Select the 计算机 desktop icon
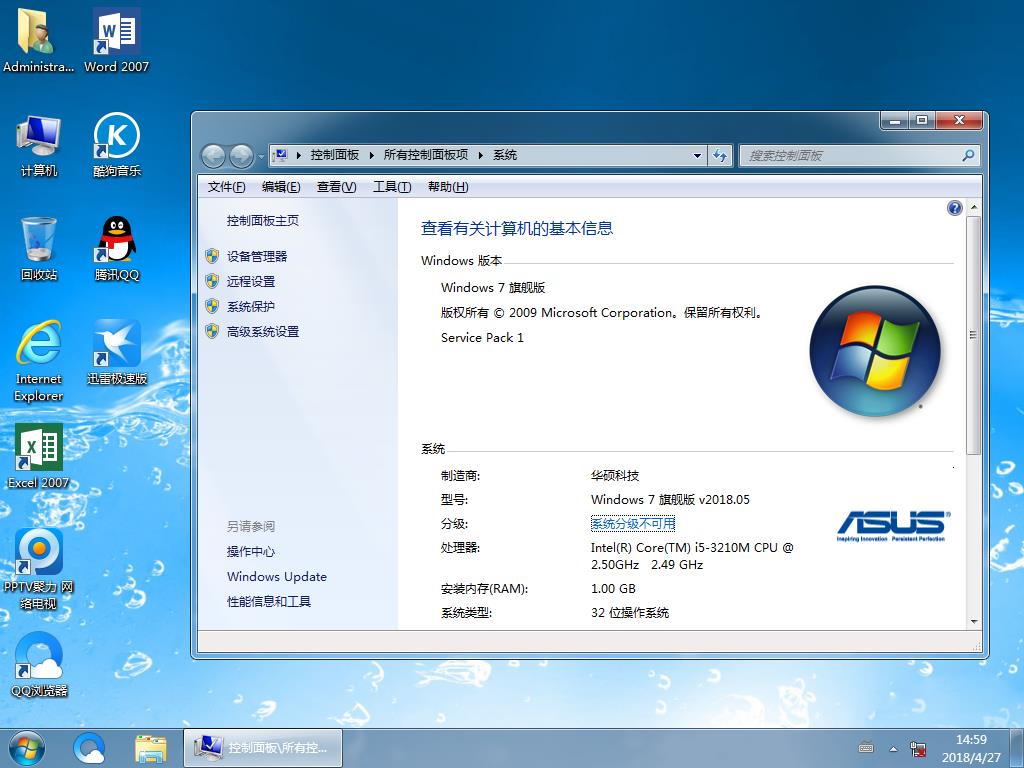 click(39, 146)
